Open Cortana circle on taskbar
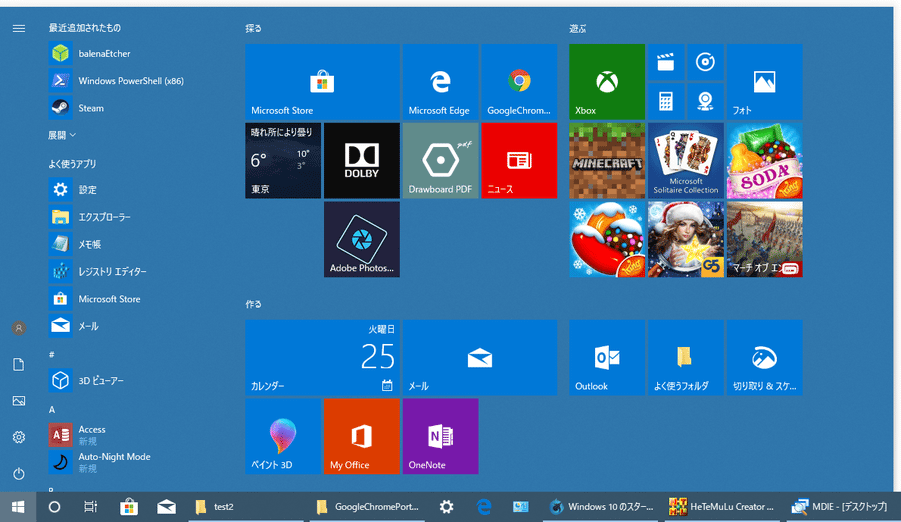 (54, 506)
